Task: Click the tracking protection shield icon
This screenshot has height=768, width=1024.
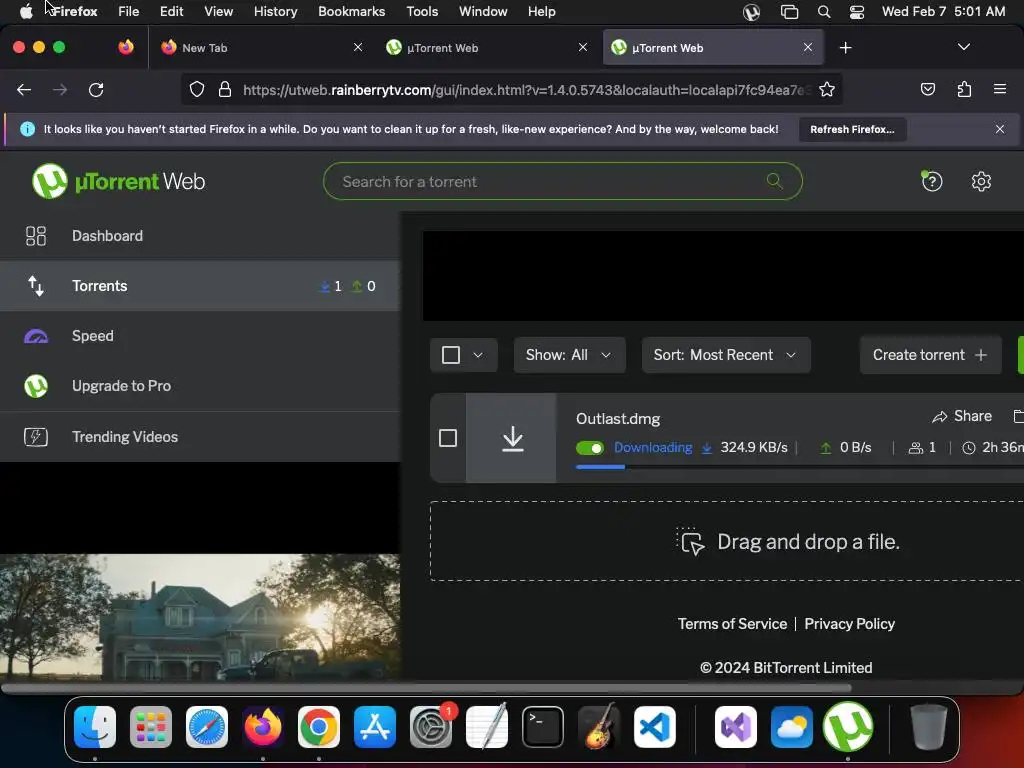Action: coord(197,89)
